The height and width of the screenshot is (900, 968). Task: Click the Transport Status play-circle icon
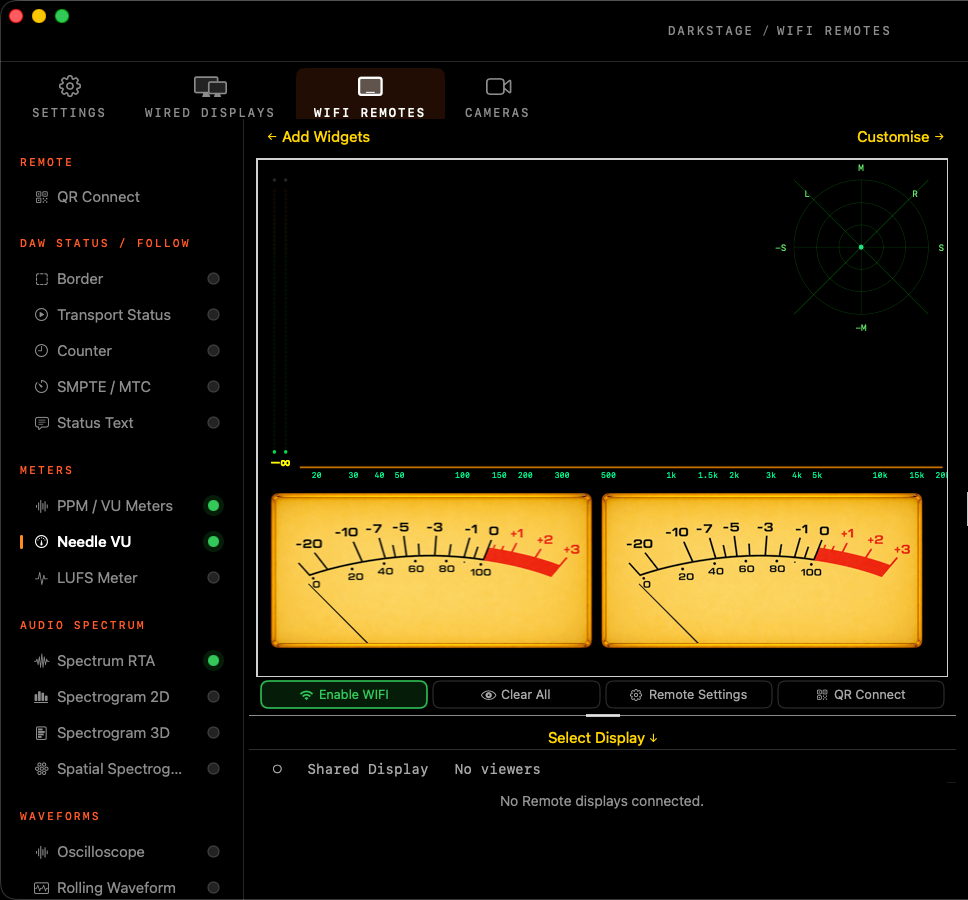coord(41,315)
